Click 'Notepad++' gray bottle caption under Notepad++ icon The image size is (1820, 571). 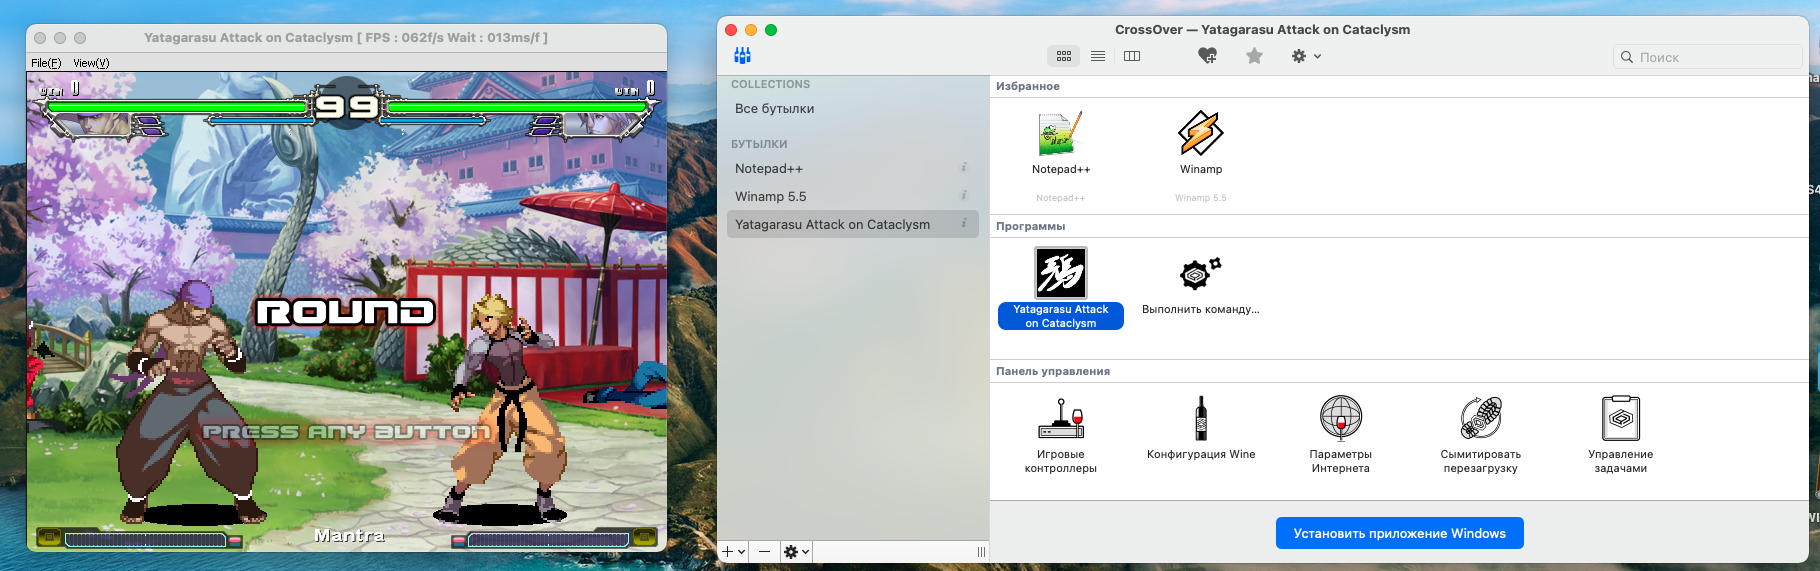click(x=1061, y=198)
